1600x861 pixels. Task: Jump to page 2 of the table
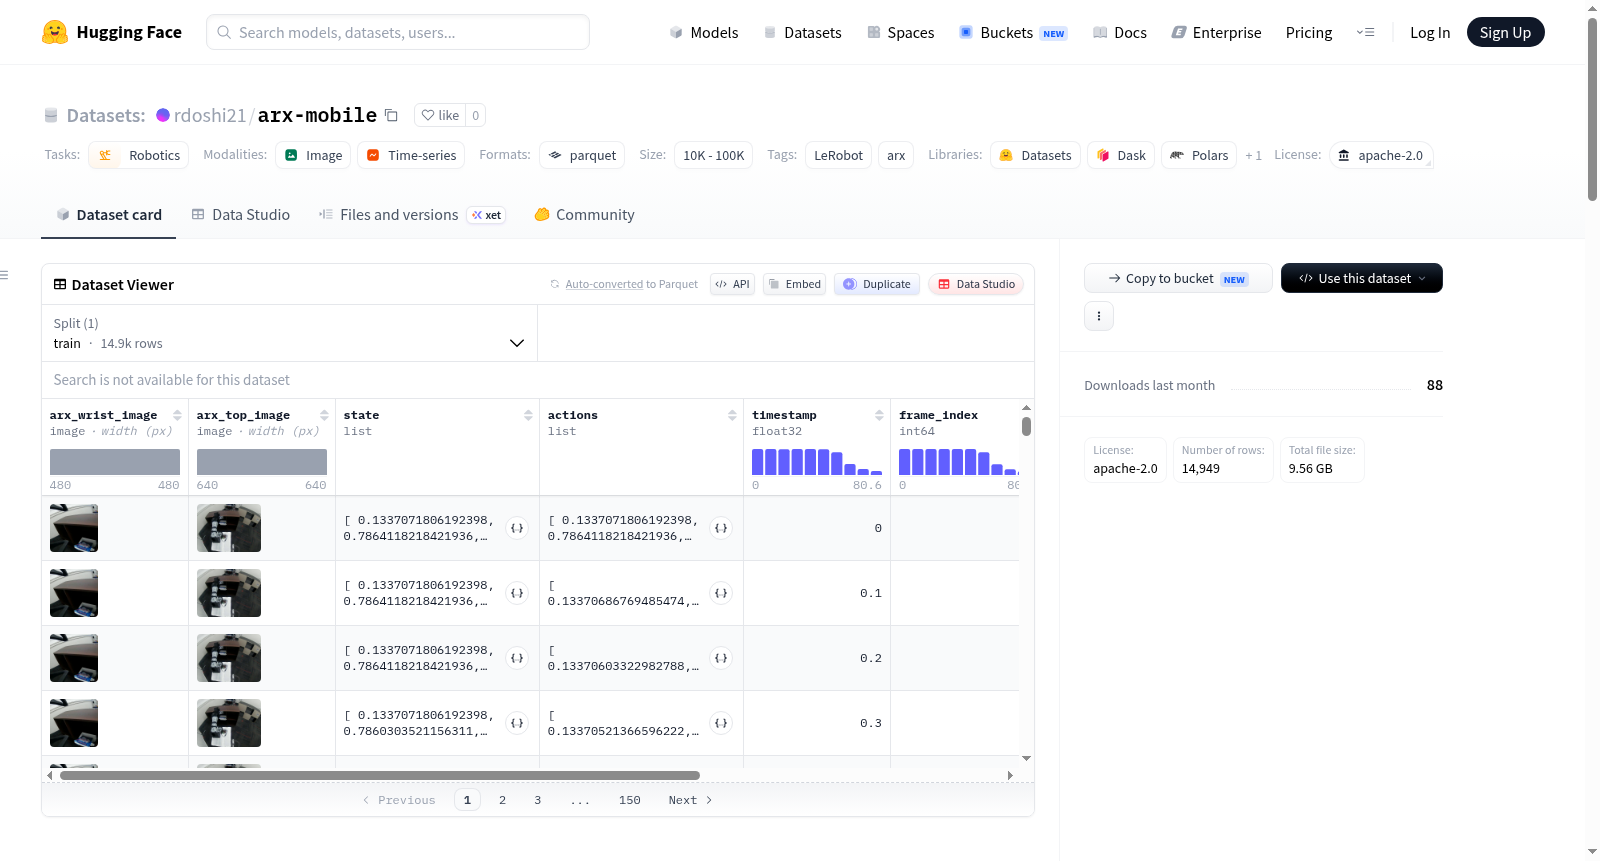[x=502, y=800]
